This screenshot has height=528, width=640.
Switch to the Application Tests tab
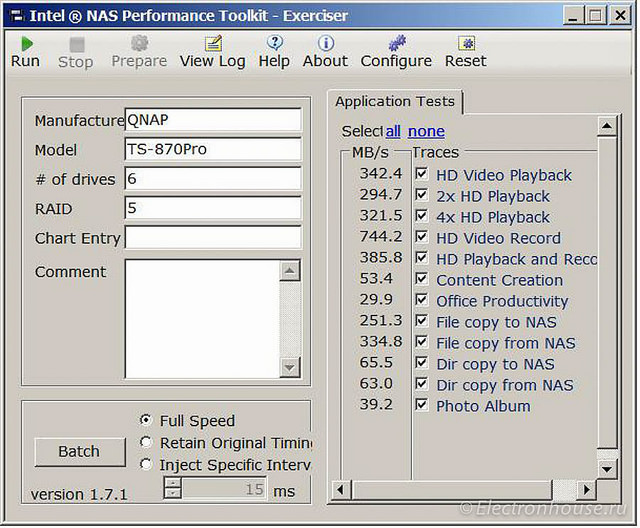point(395,101)
